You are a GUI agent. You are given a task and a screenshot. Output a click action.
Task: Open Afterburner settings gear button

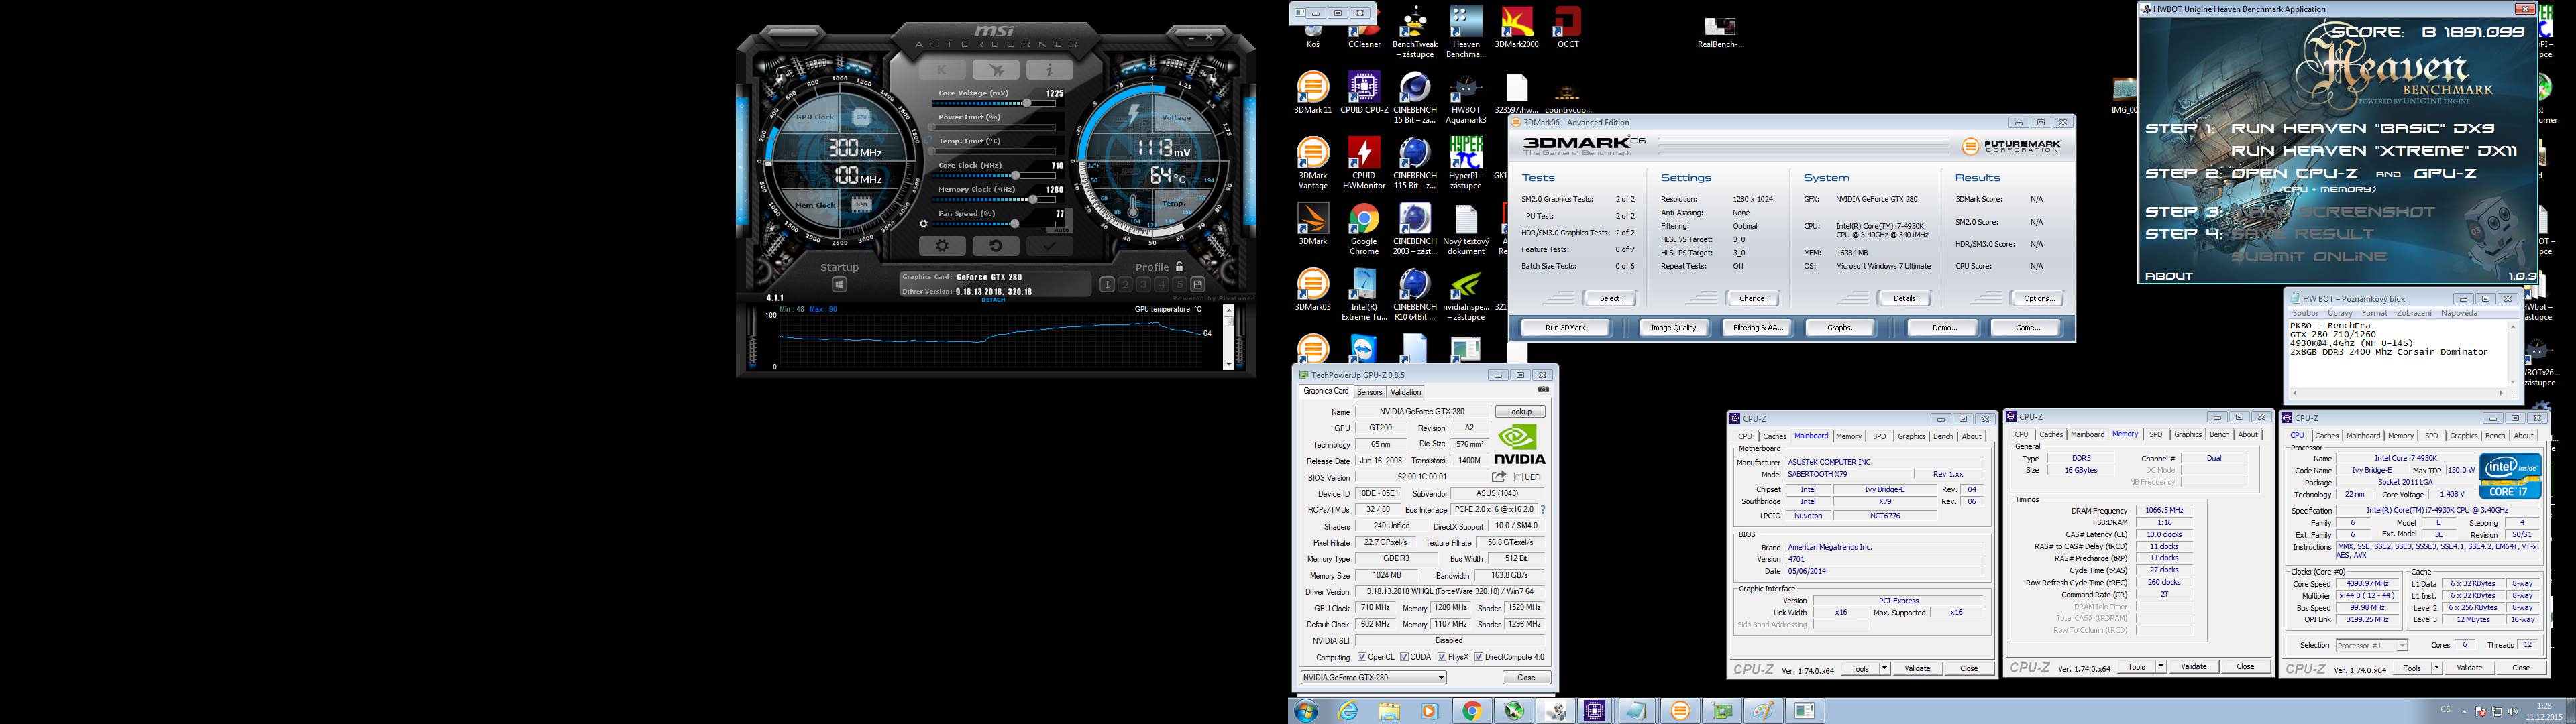[942, 246]
